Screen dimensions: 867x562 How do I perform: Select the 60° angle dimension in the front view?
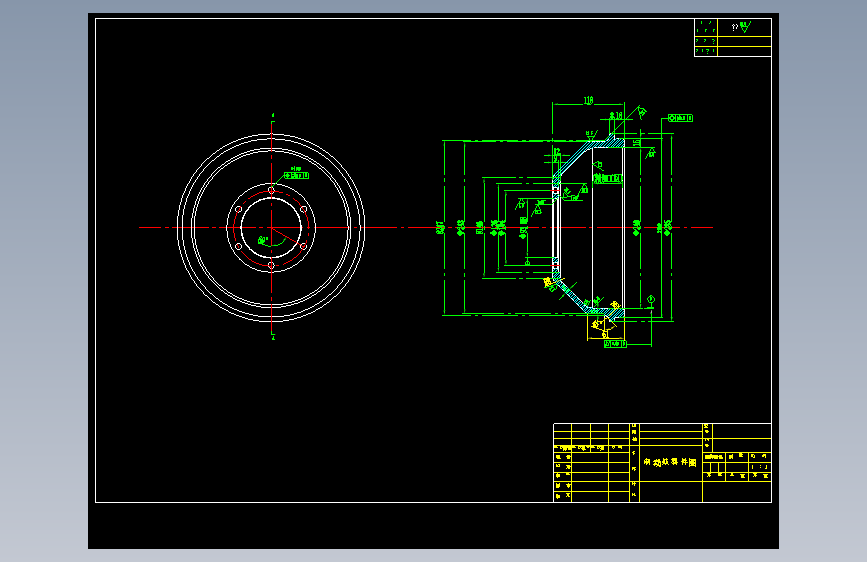pos(263,240)
